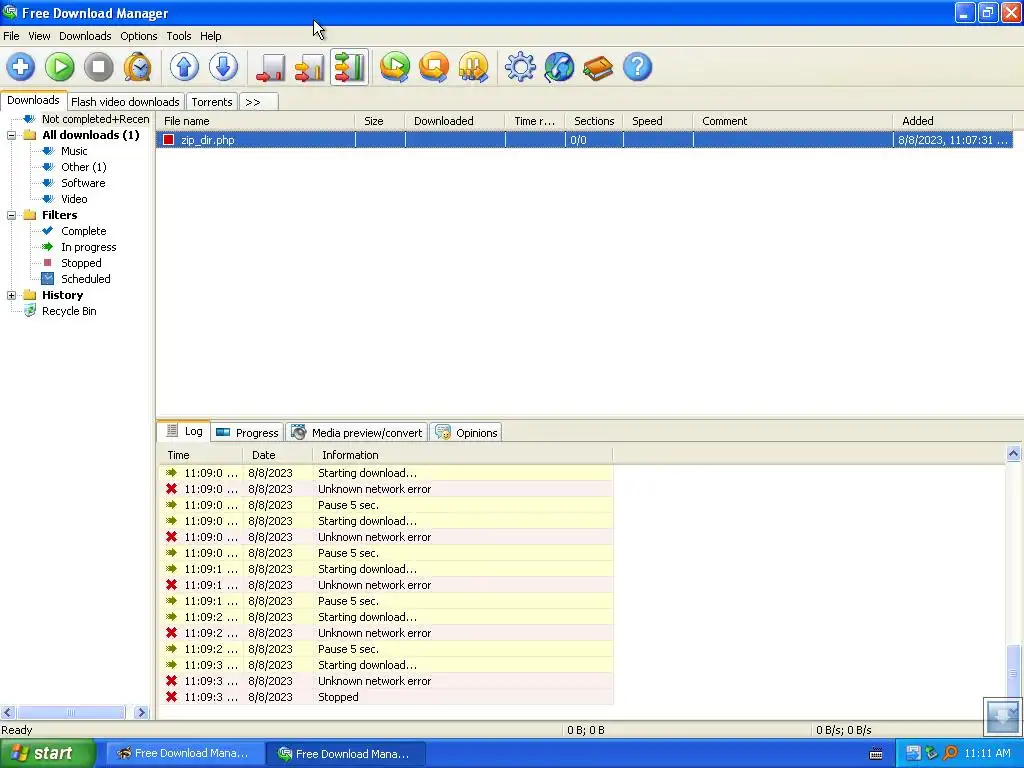
Task: Select the Music category
Action: [74, 151]
